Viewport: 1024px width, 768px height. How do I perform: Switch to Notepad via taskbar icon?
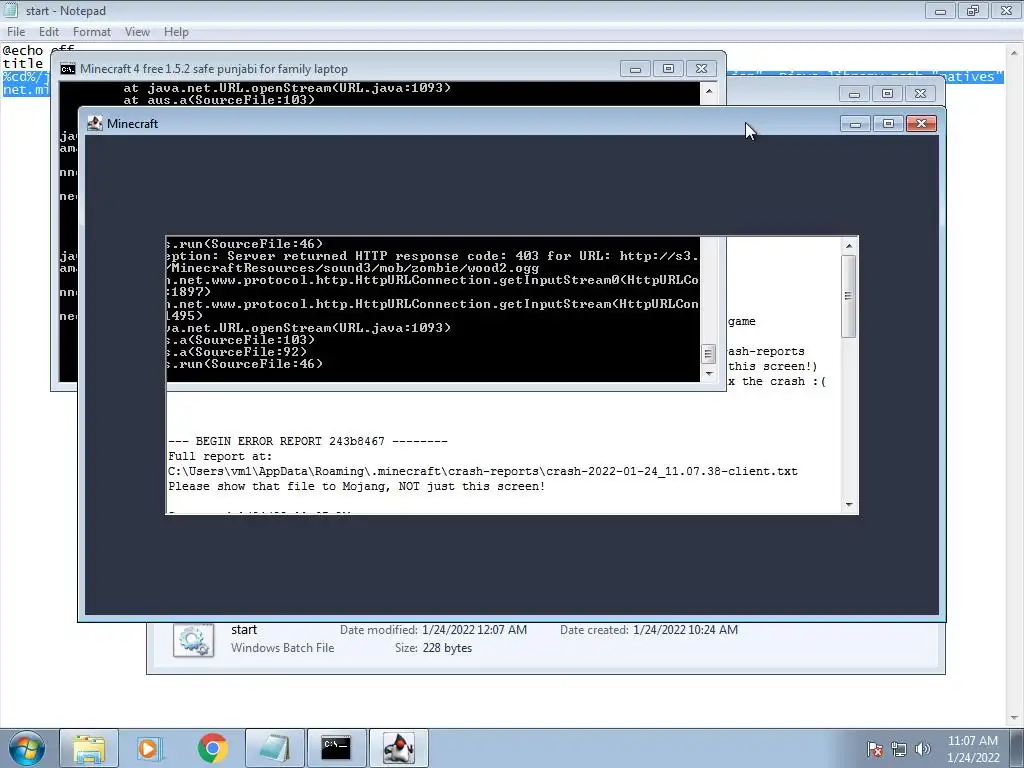pos(274,748)
